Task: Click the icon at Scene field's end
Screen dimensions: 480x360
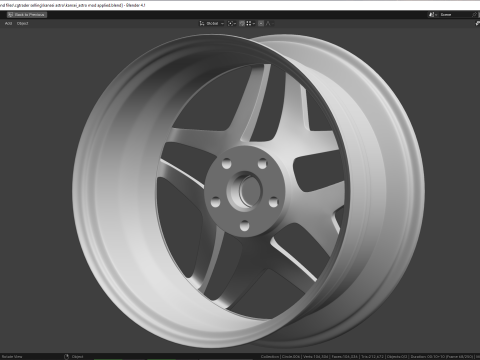Action: [475, 15]
